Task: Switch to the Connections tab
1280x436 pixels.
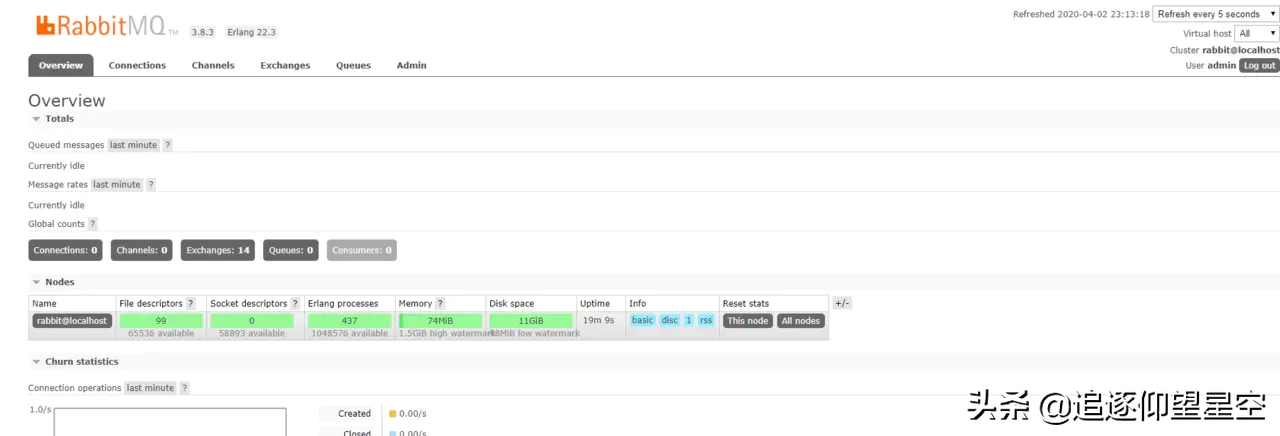Action: (x=137, y=65)
